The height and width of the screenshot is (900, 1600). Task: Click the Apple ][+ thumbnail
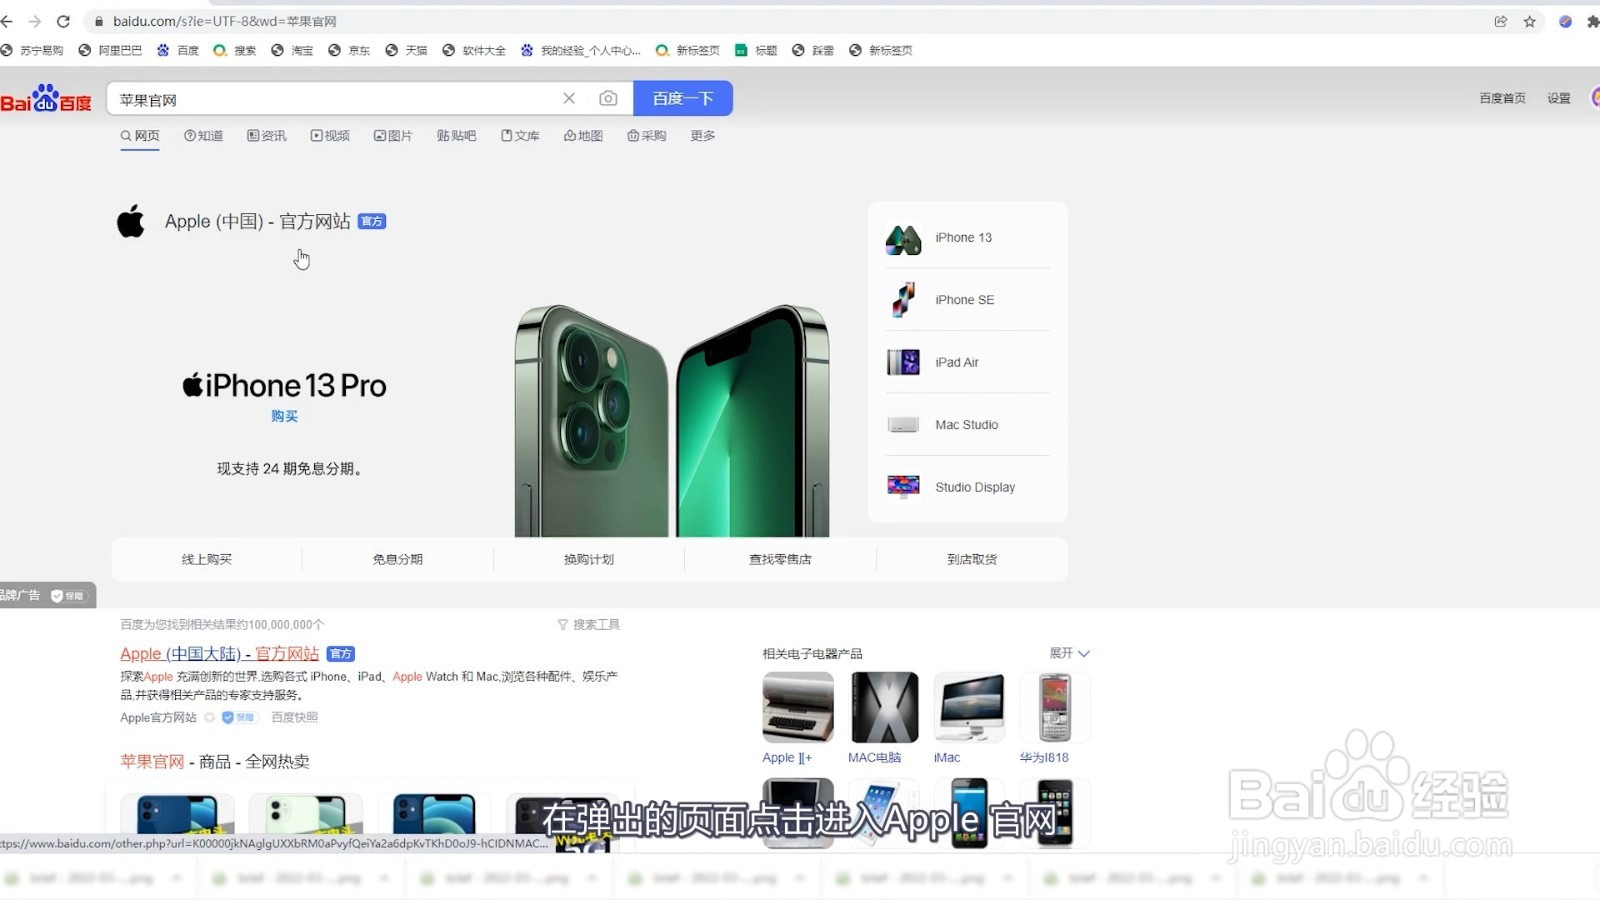point(798,707)
